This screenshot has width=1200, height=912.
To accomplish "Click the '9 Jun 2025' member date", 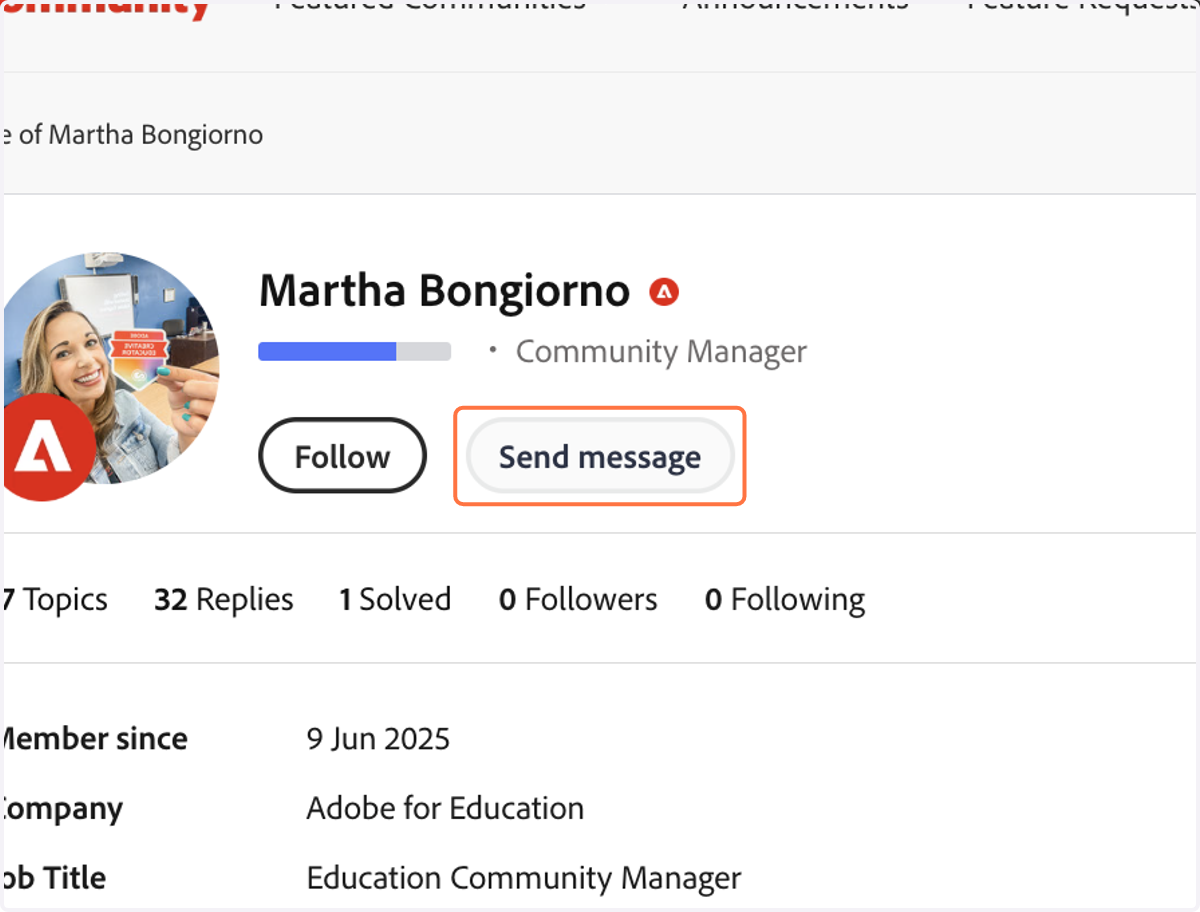I will [378, 739].
